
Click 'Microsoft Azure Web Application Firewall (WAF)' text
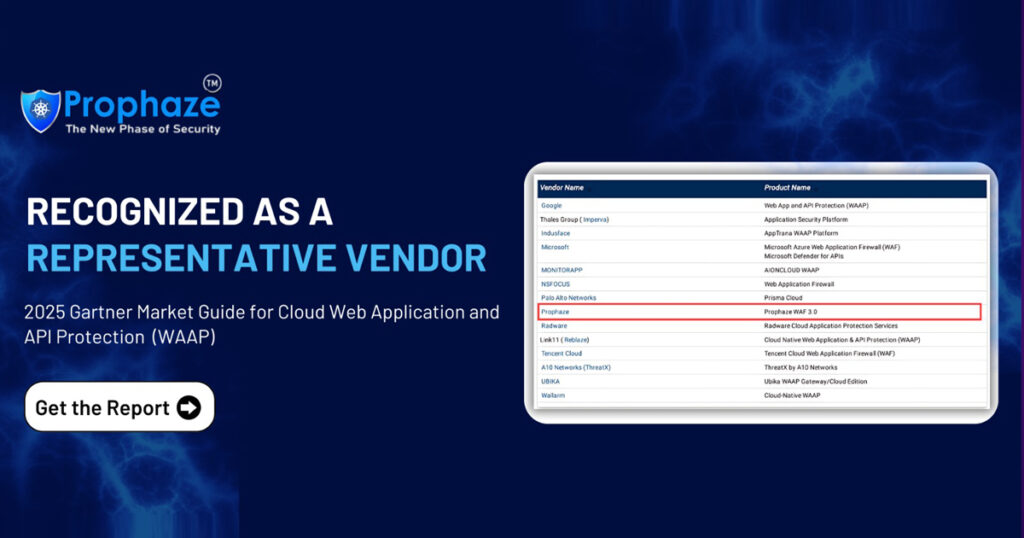click(832, 247)
